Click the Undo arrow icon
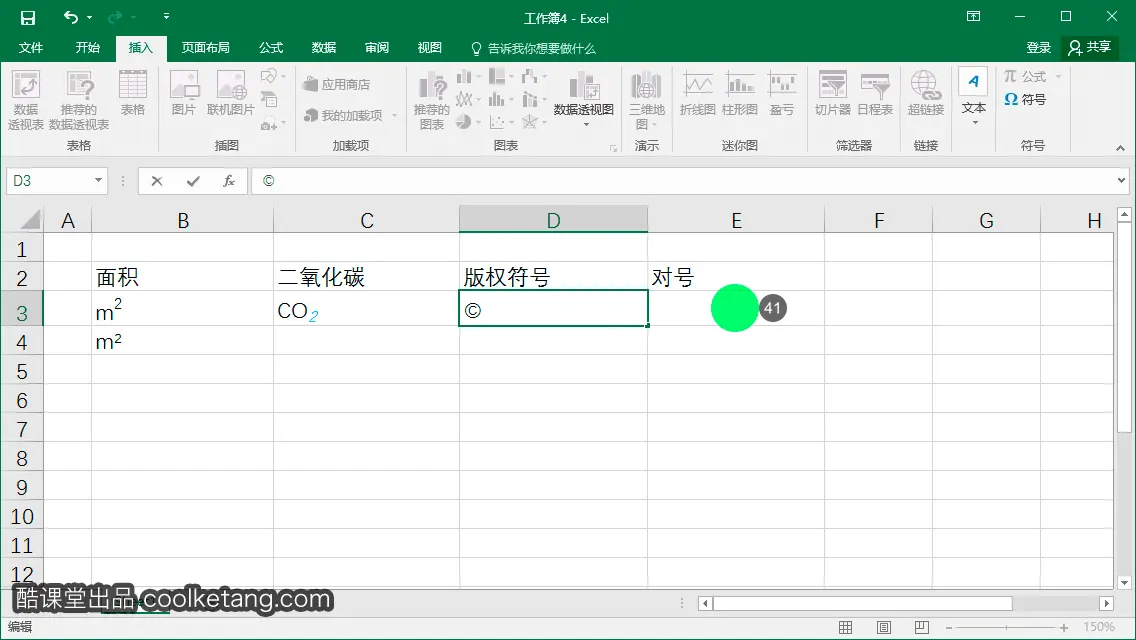 [x=70, y=17]
